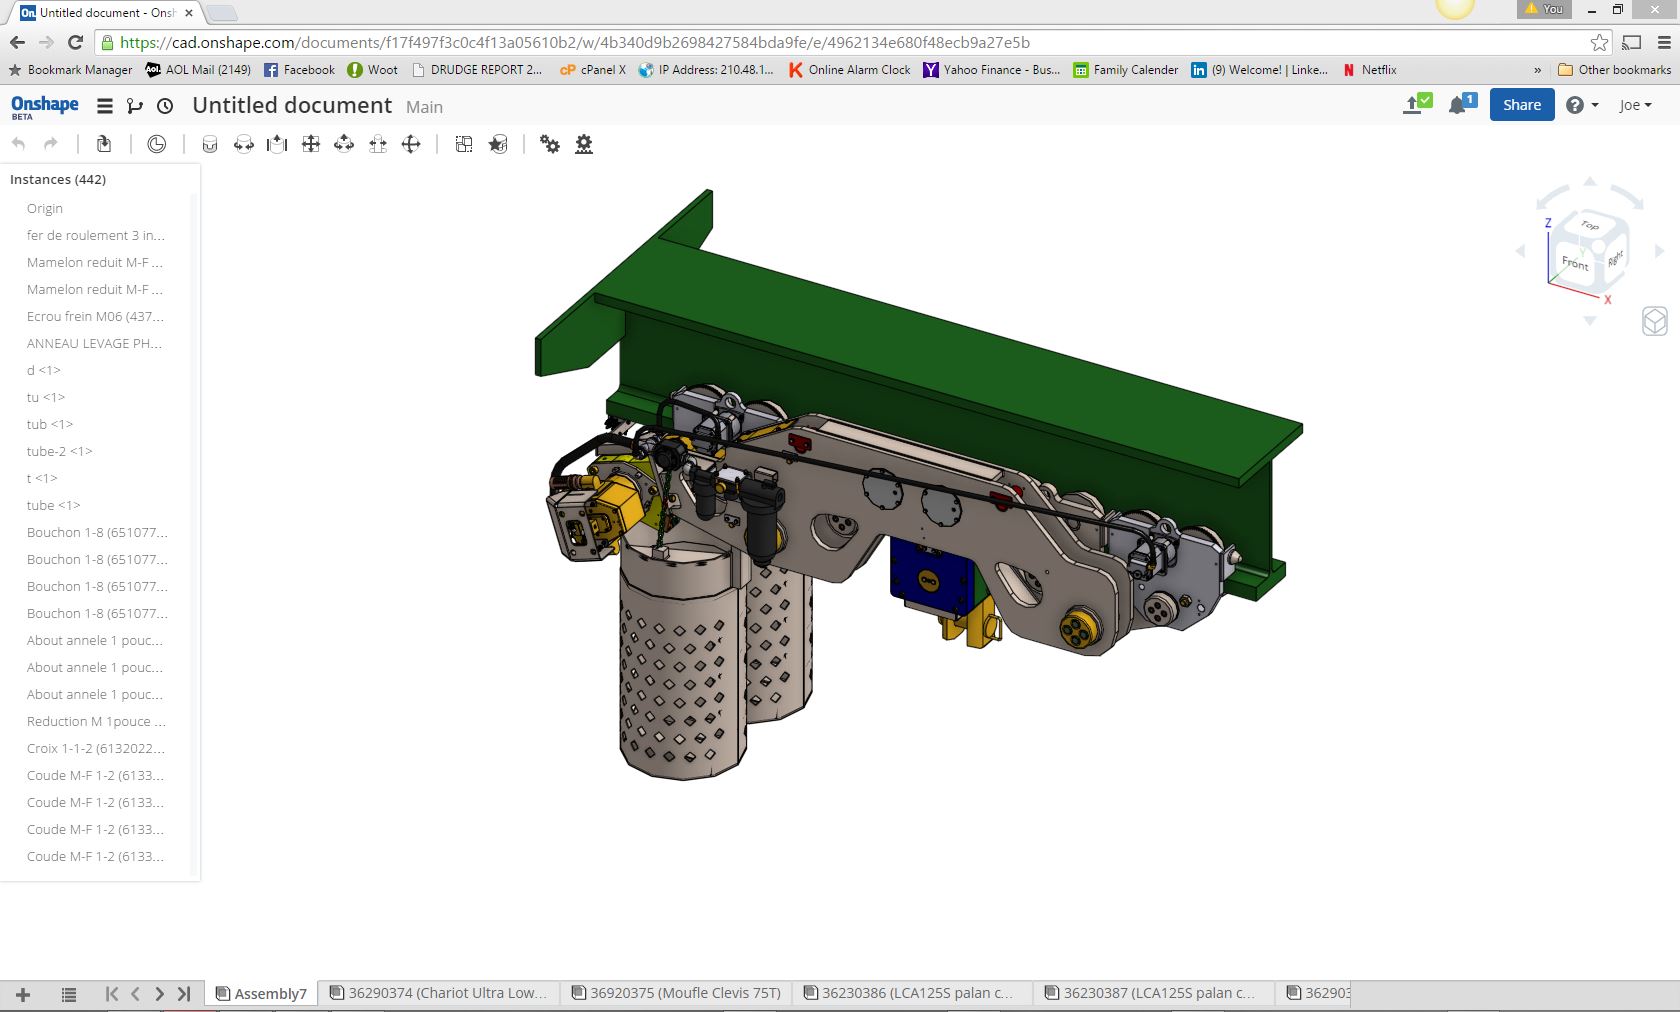Open the Onshape hamburger main menu

(104, 106)
